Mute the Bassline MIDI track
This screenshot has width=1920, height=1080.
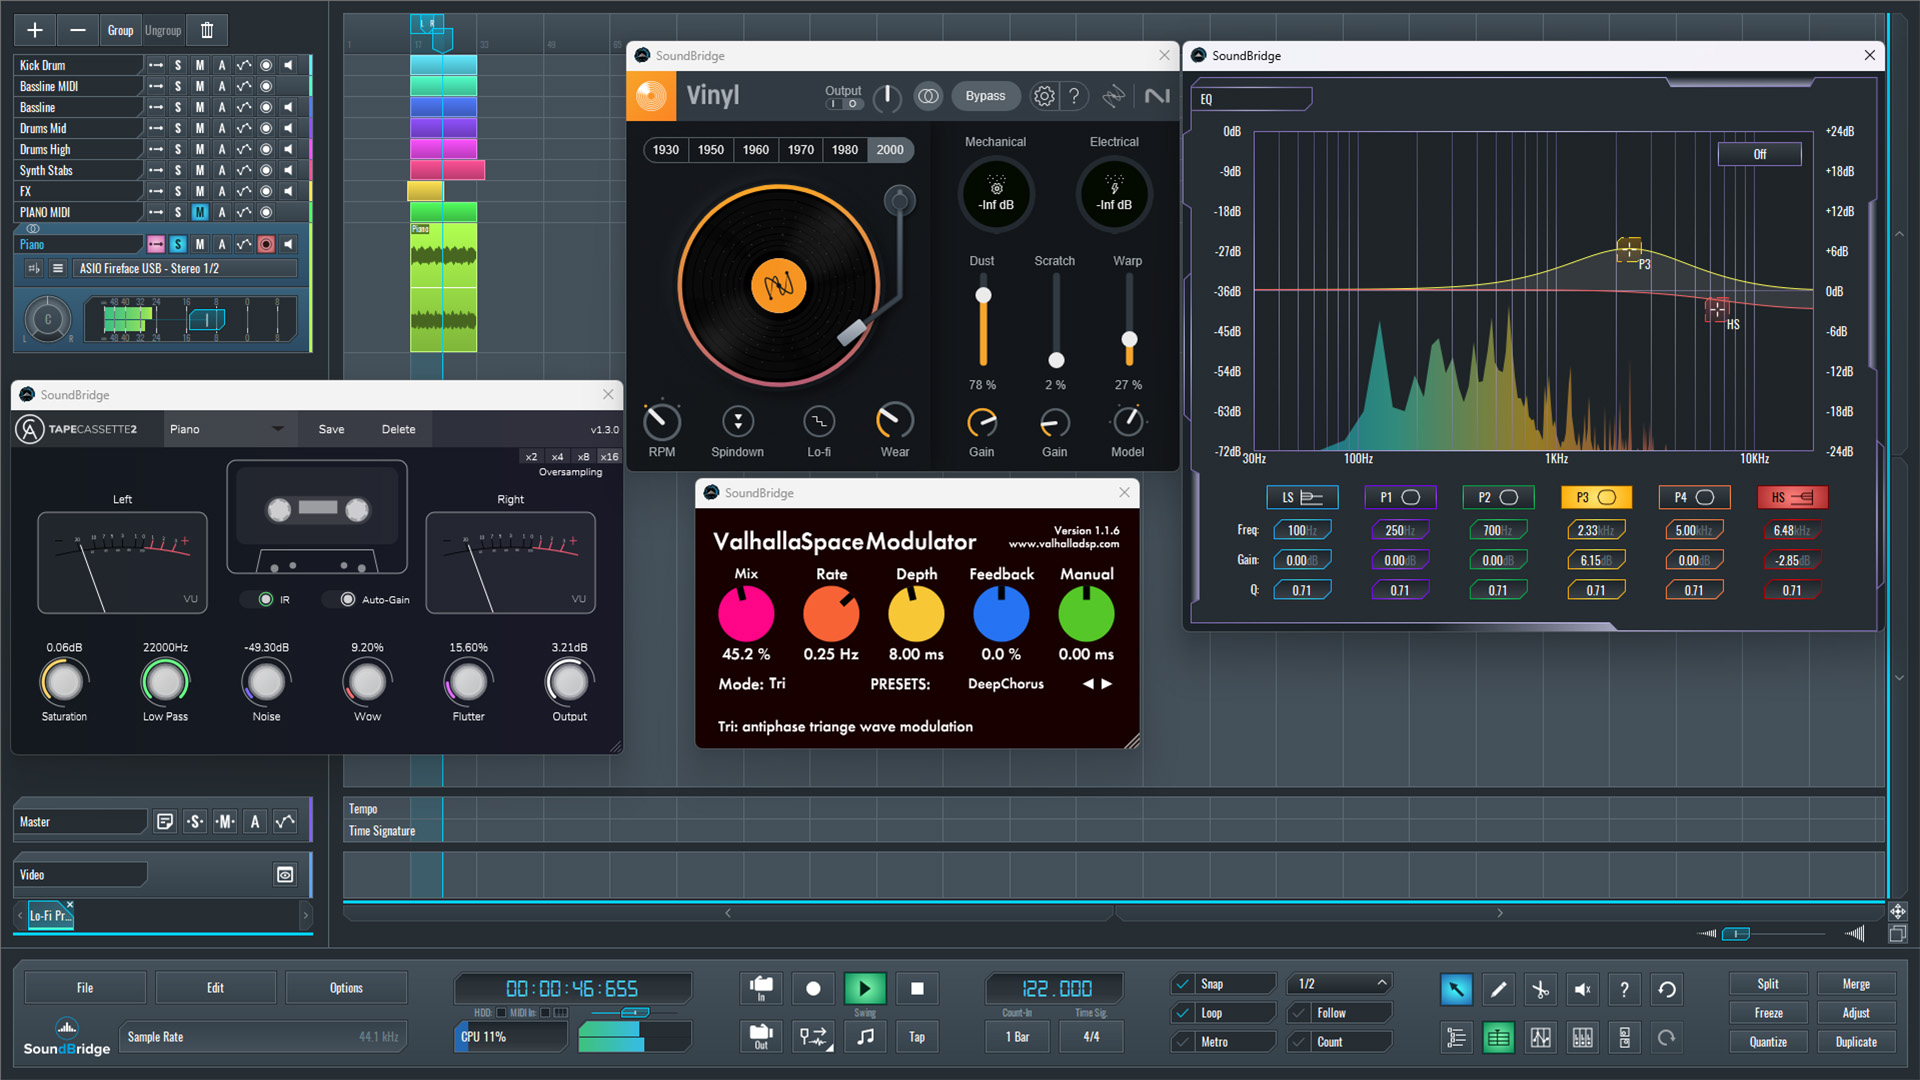point(200,86)
